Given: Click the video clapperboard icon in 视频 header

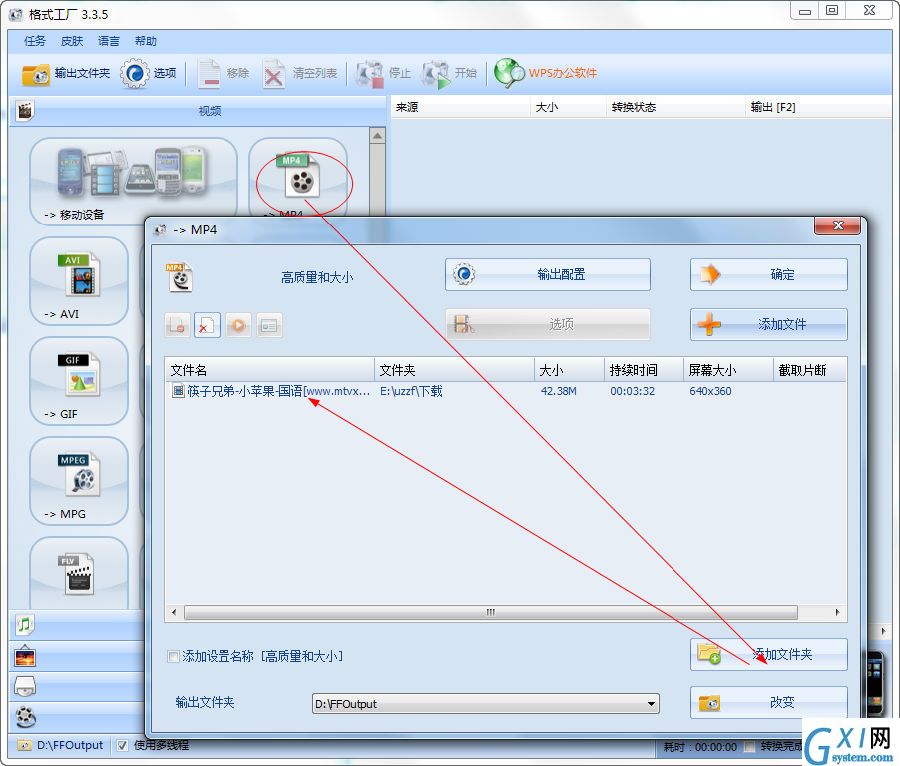Looking at the screenshot, I should click(24, 110).
